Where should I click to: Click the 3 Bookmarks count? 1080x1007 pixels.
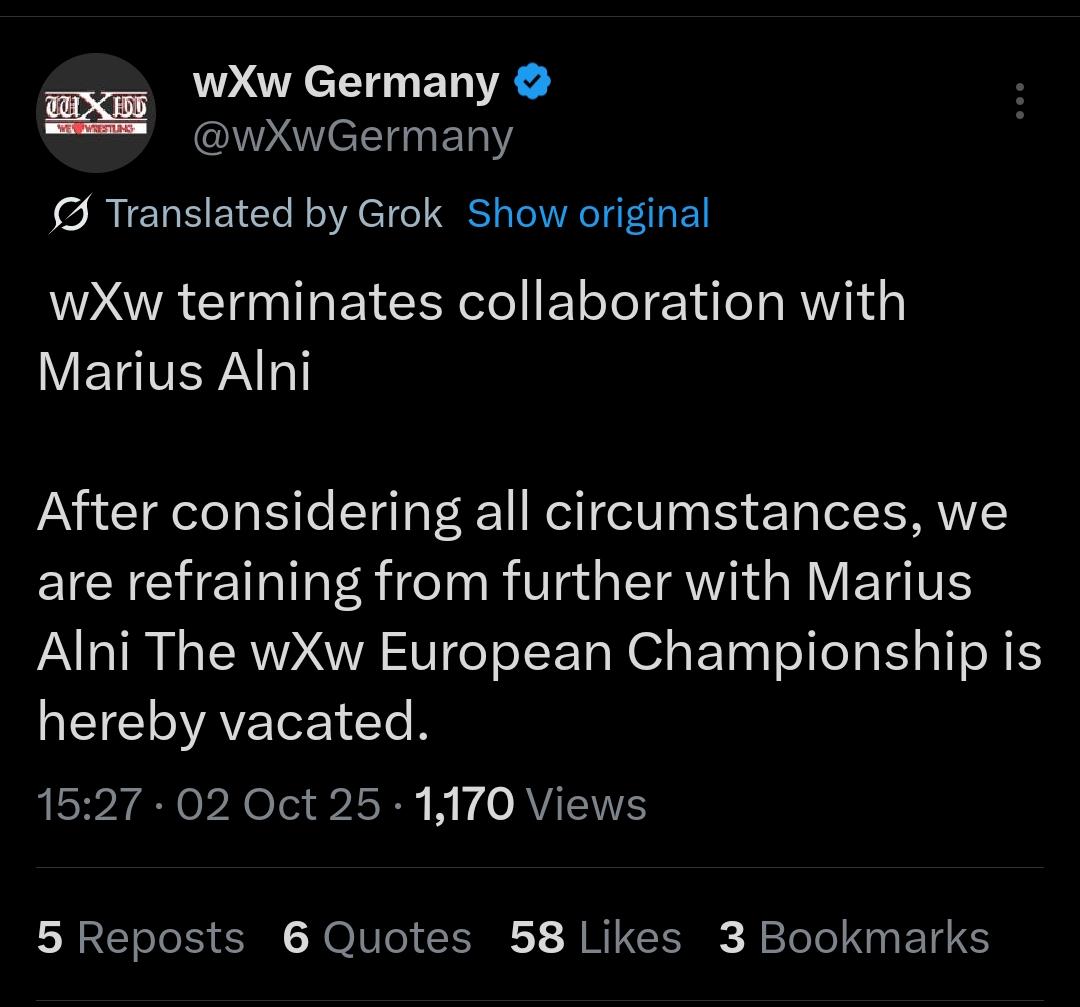click(x=854, y=938)
